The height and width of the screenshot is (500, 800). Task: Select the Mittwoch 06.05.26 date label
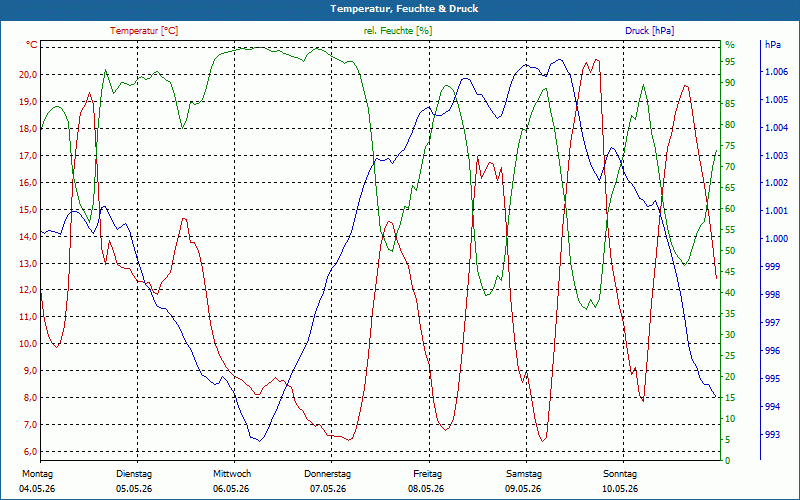tap(232, 481)
